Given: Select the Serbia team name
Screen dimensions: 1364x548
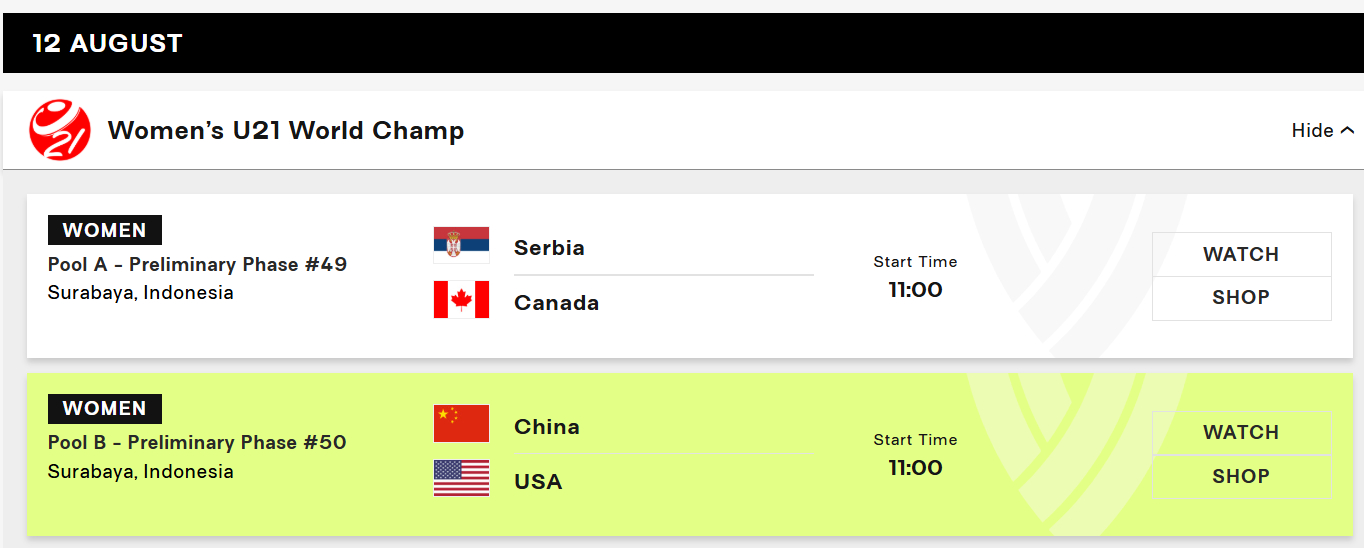Looking at the screenshot, I should (x=549, y=248).
